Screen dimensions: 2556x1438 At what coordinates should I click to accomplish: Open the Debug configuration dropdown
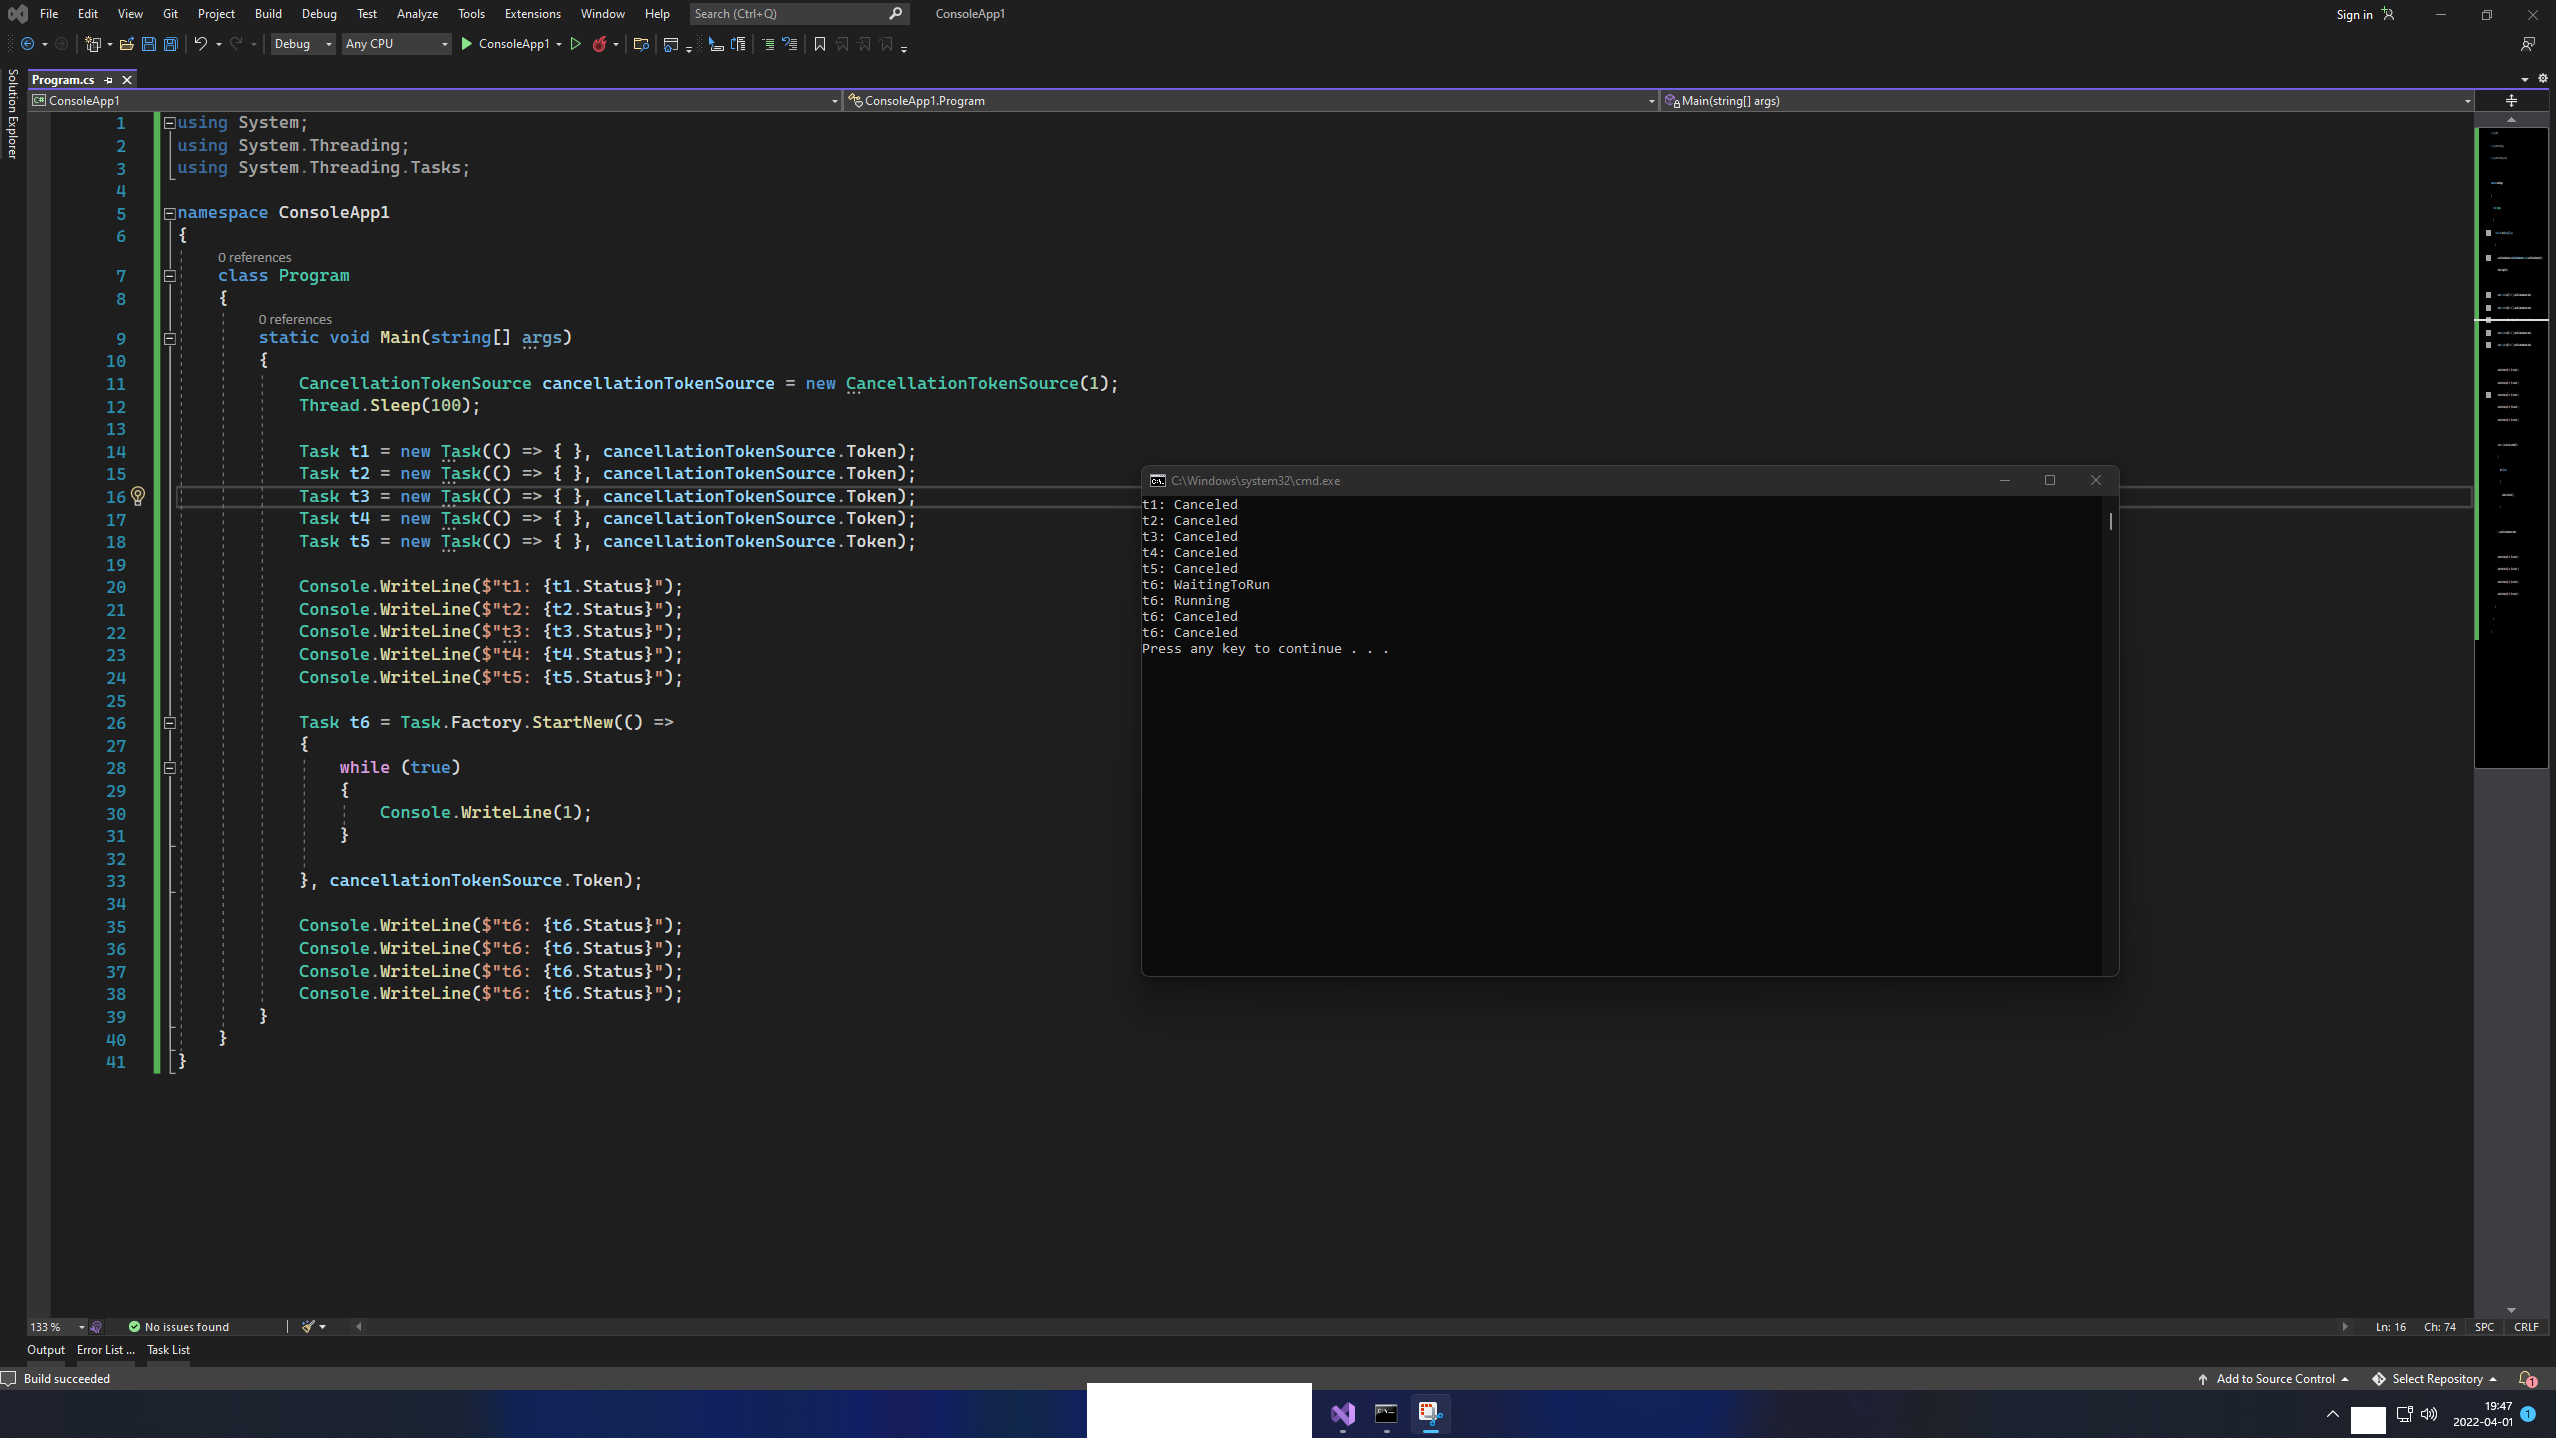pos(303,44)
